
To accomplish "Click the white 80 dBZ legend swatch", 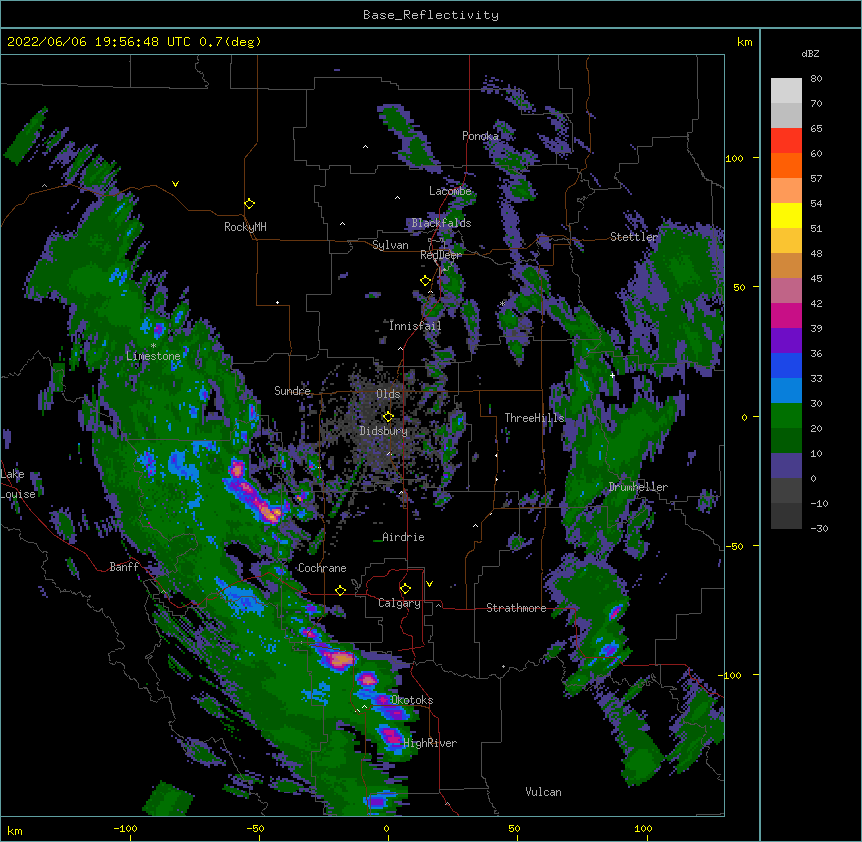I will coord(786,91).
